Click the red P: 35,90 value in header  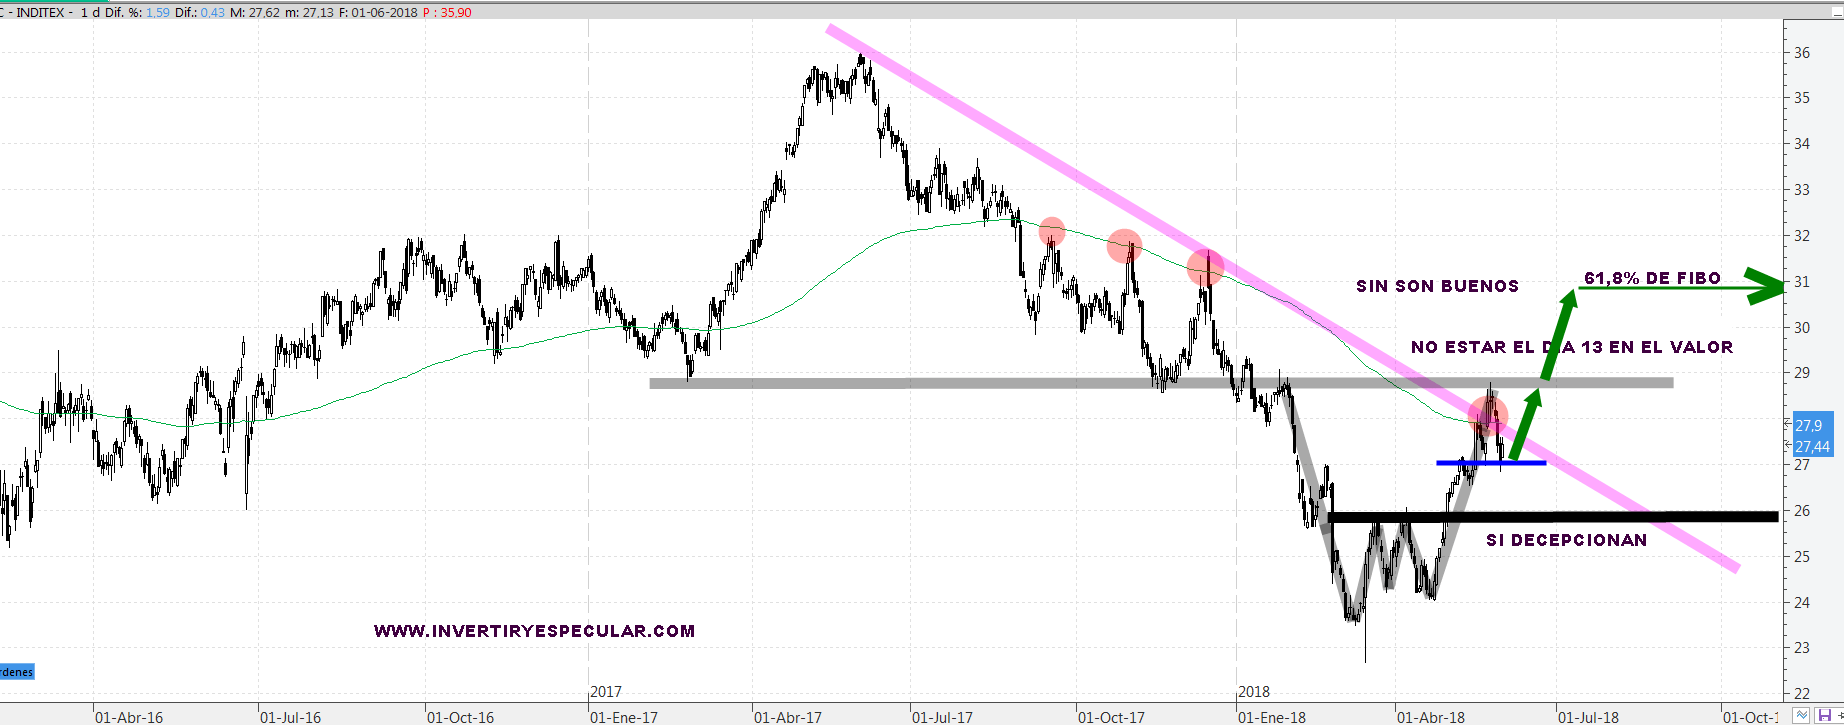447,13
